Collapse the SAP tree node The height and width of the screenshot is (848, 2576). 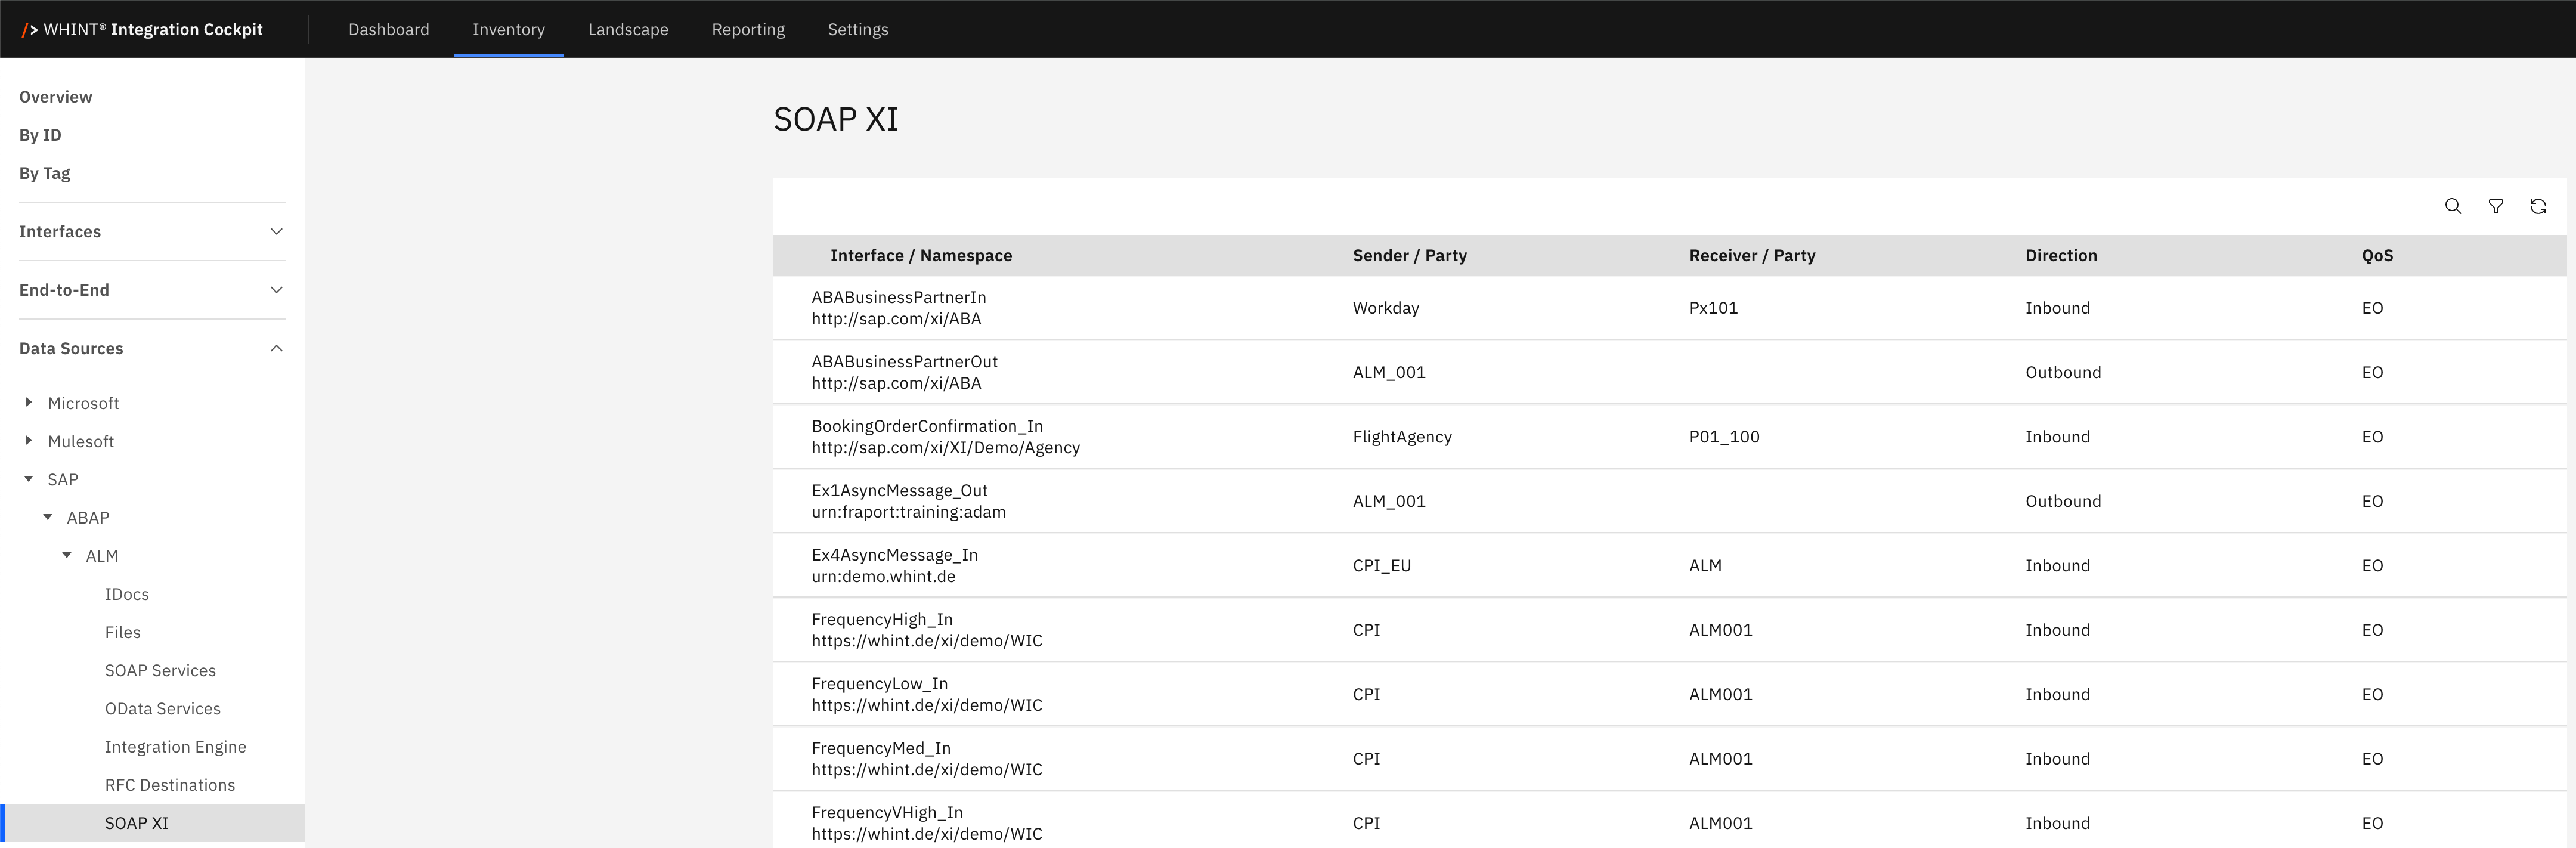29,479
